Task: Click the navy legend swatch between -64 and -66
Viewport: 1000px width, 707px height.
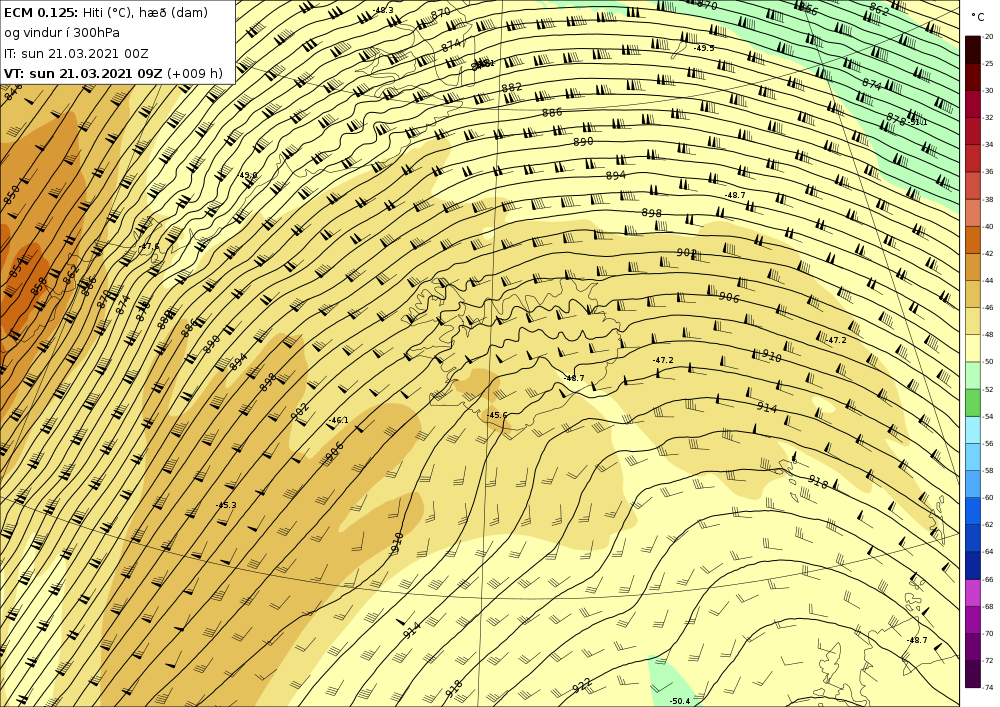Action: (973, 565)
